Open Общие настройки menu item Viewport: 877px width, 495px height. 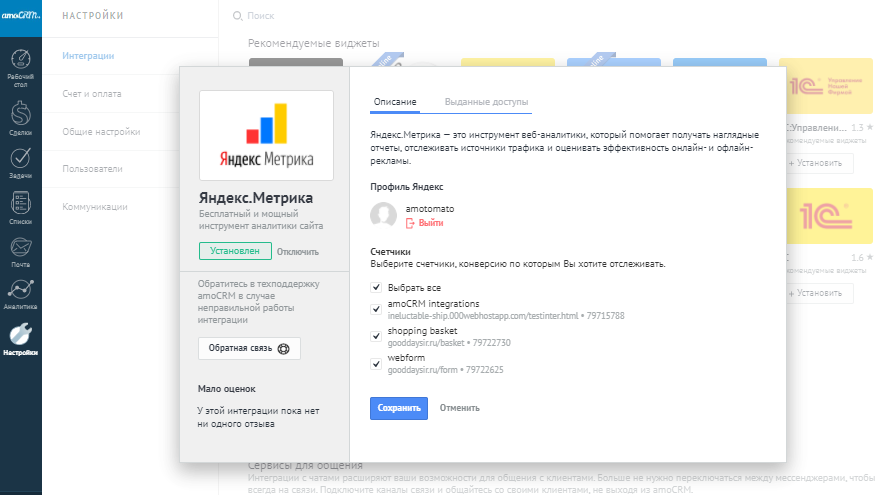(x=101, y=131)
